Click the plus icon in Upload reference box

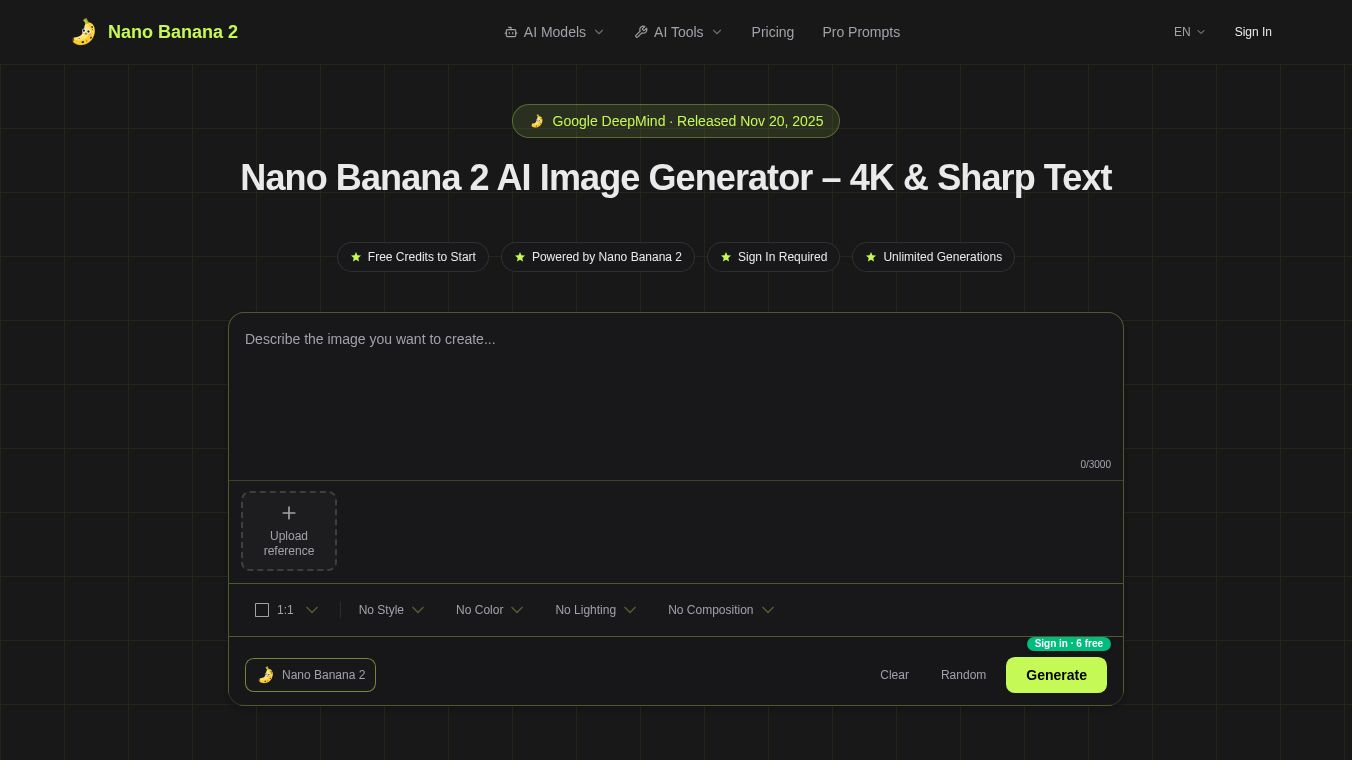point(289,513)
